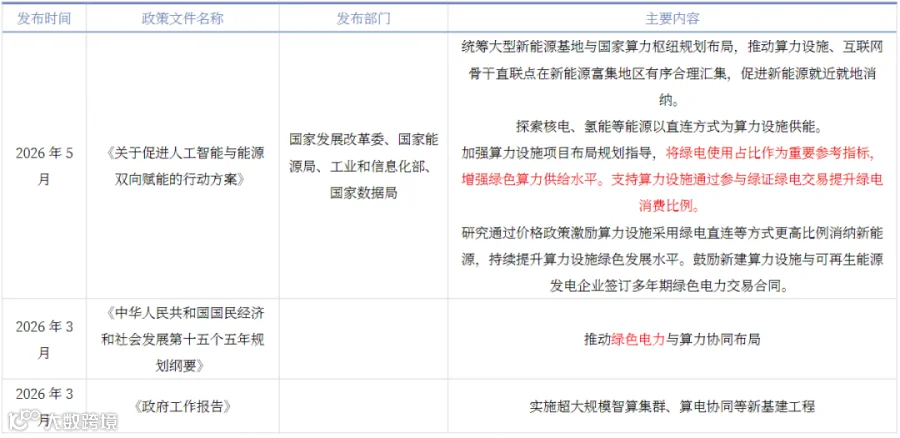Click date cell beside 第十五个五年规划纲要
Viewport: 900px width, 438px height.
(44, 339)
